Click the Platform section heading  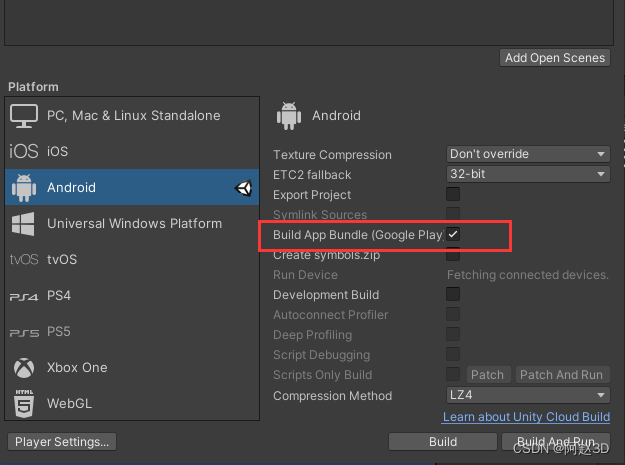[x=33, y=86]
